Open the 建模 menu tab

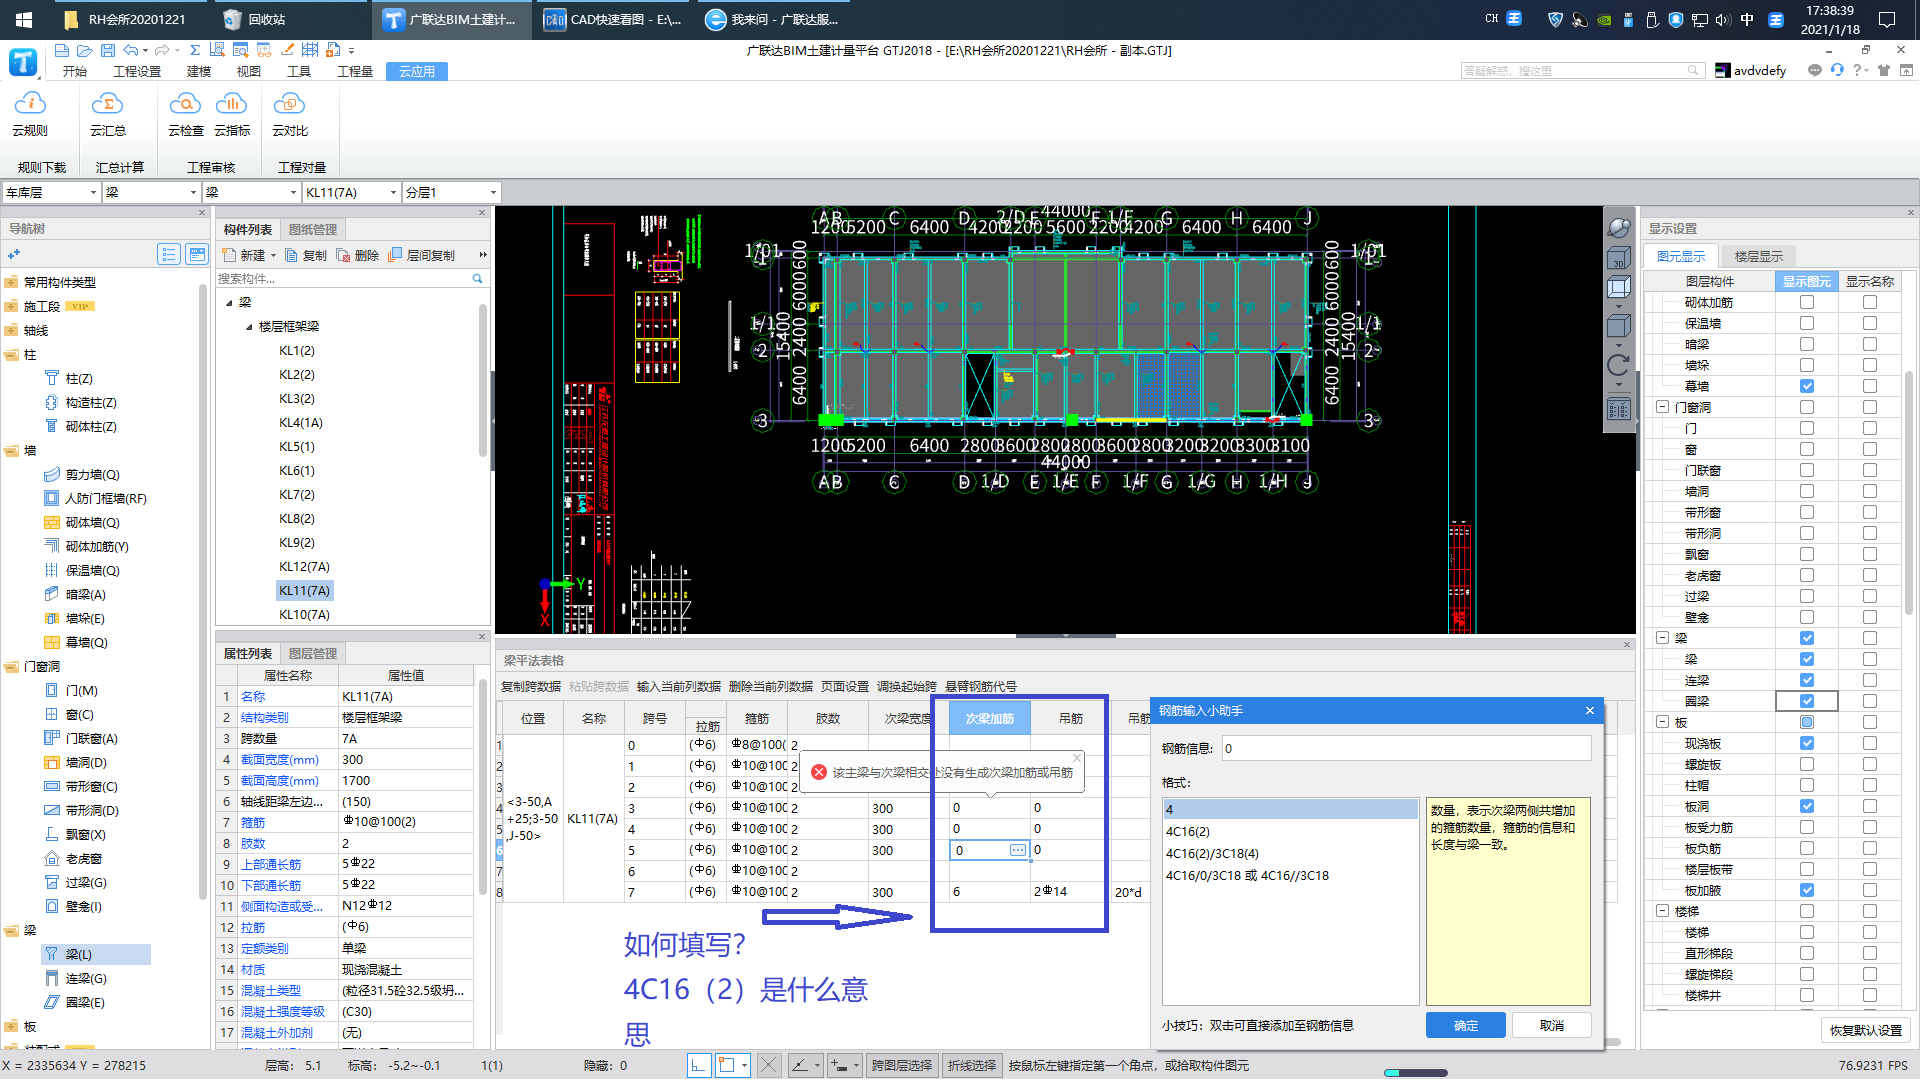[x=199, y=71]
